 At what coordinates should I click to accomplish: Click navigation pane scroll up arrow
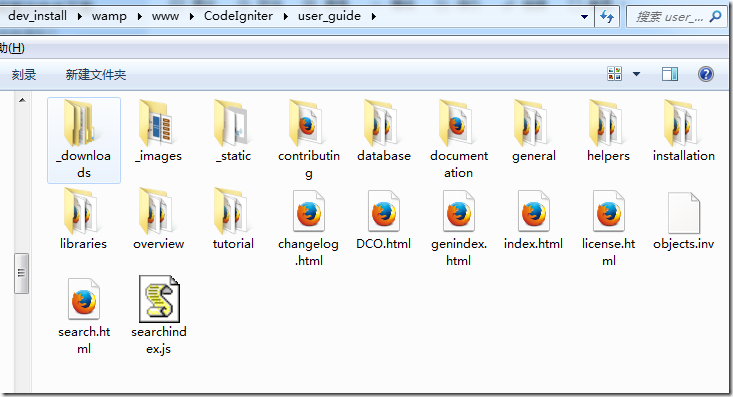click(22, 100)
